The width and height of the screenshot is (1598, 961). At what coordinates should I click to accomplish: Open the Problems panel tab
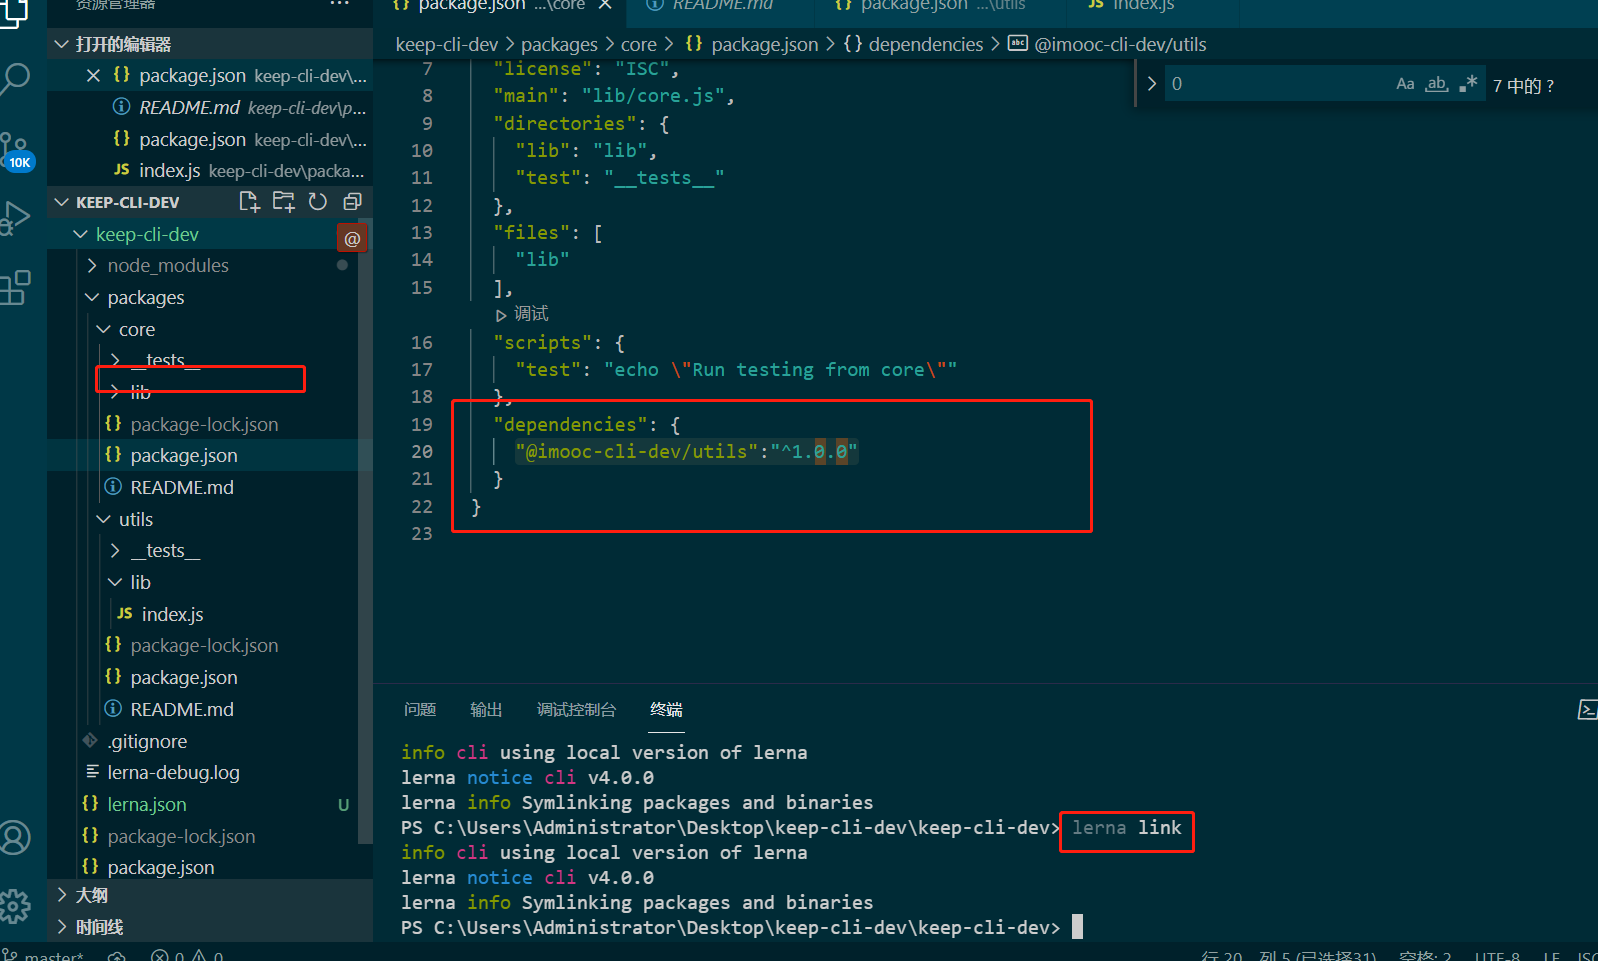tap(420, 709)
